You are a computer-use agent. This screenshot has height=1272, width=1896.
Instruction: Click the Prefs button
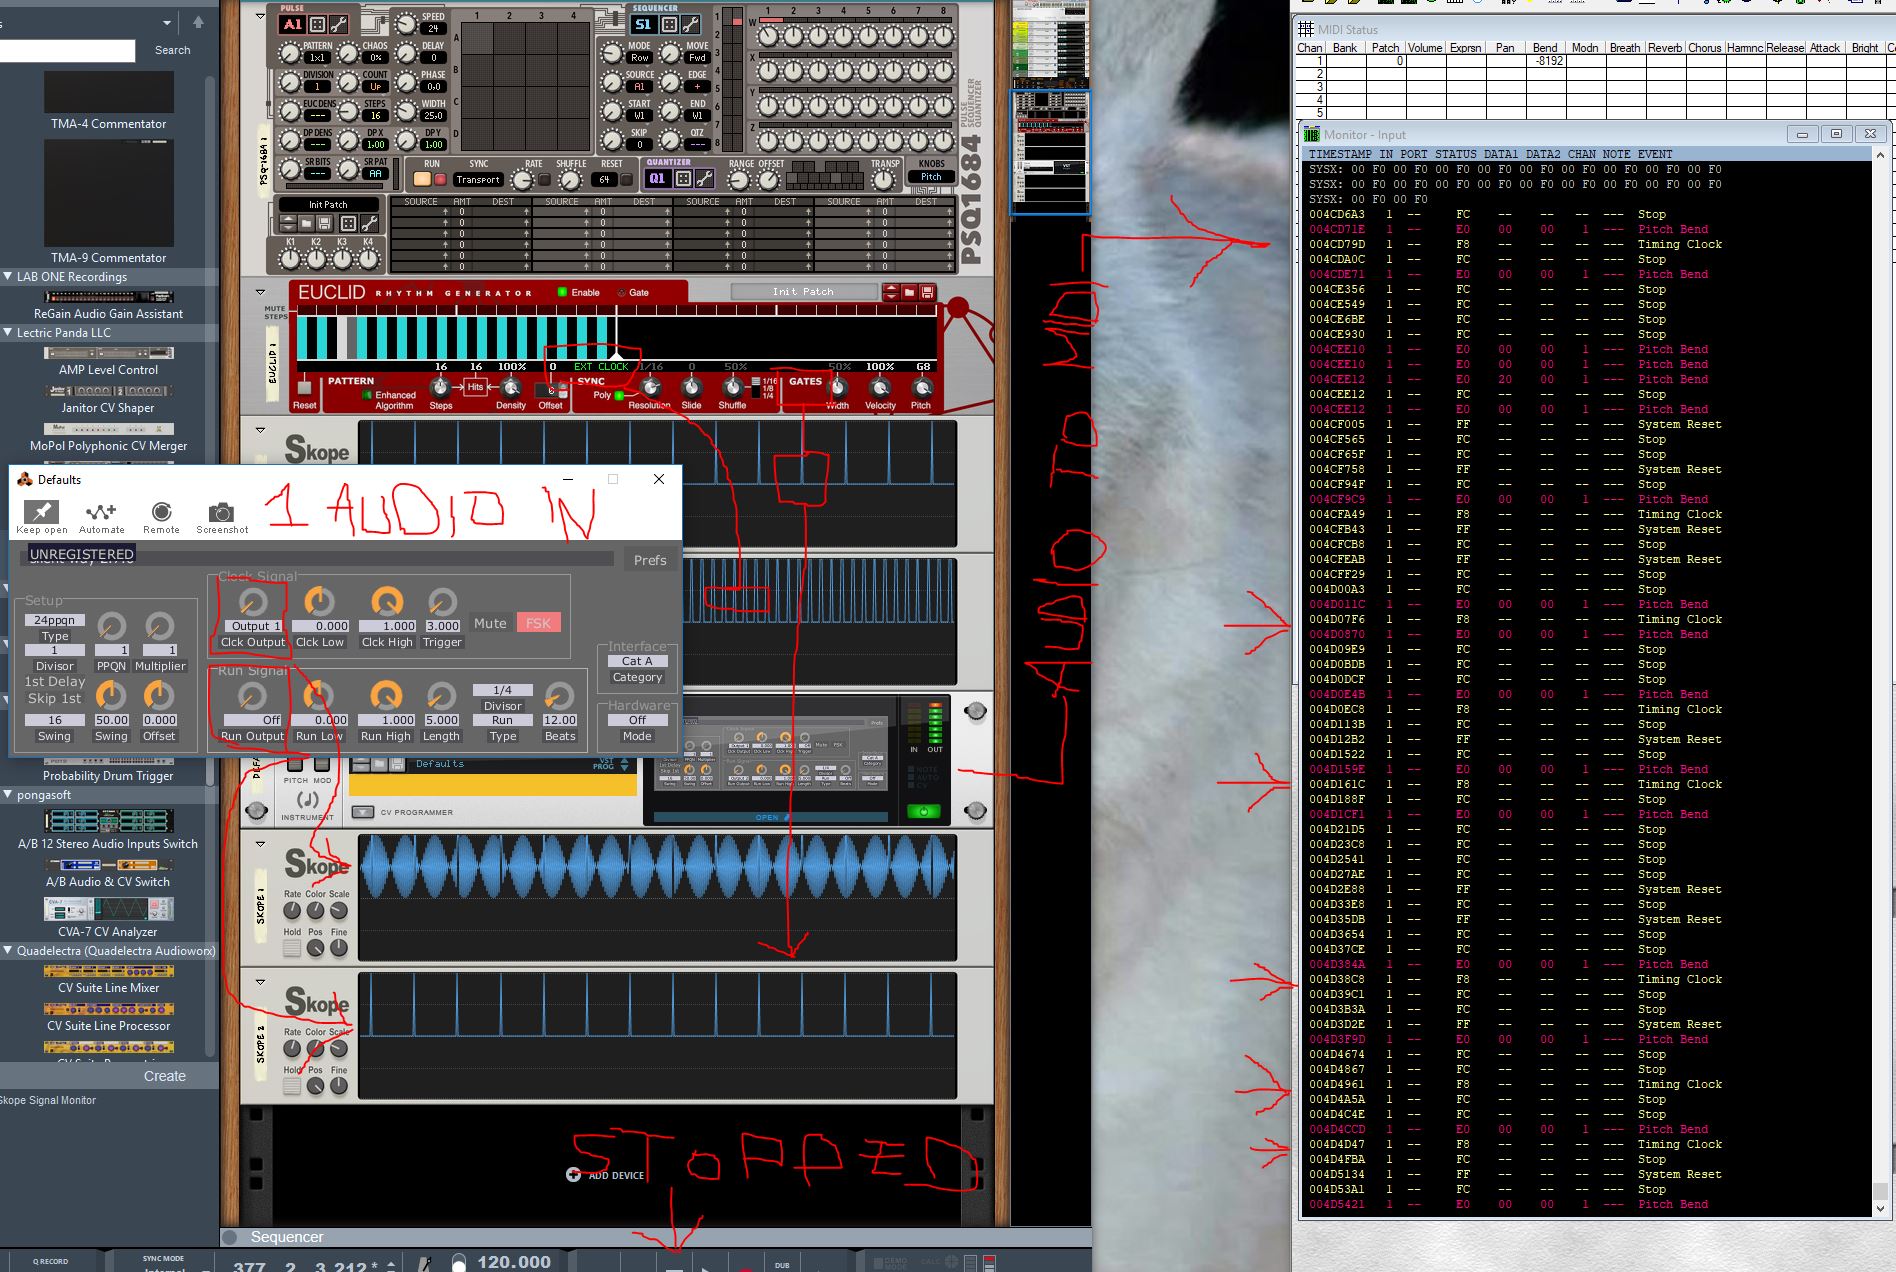point(650,560)
